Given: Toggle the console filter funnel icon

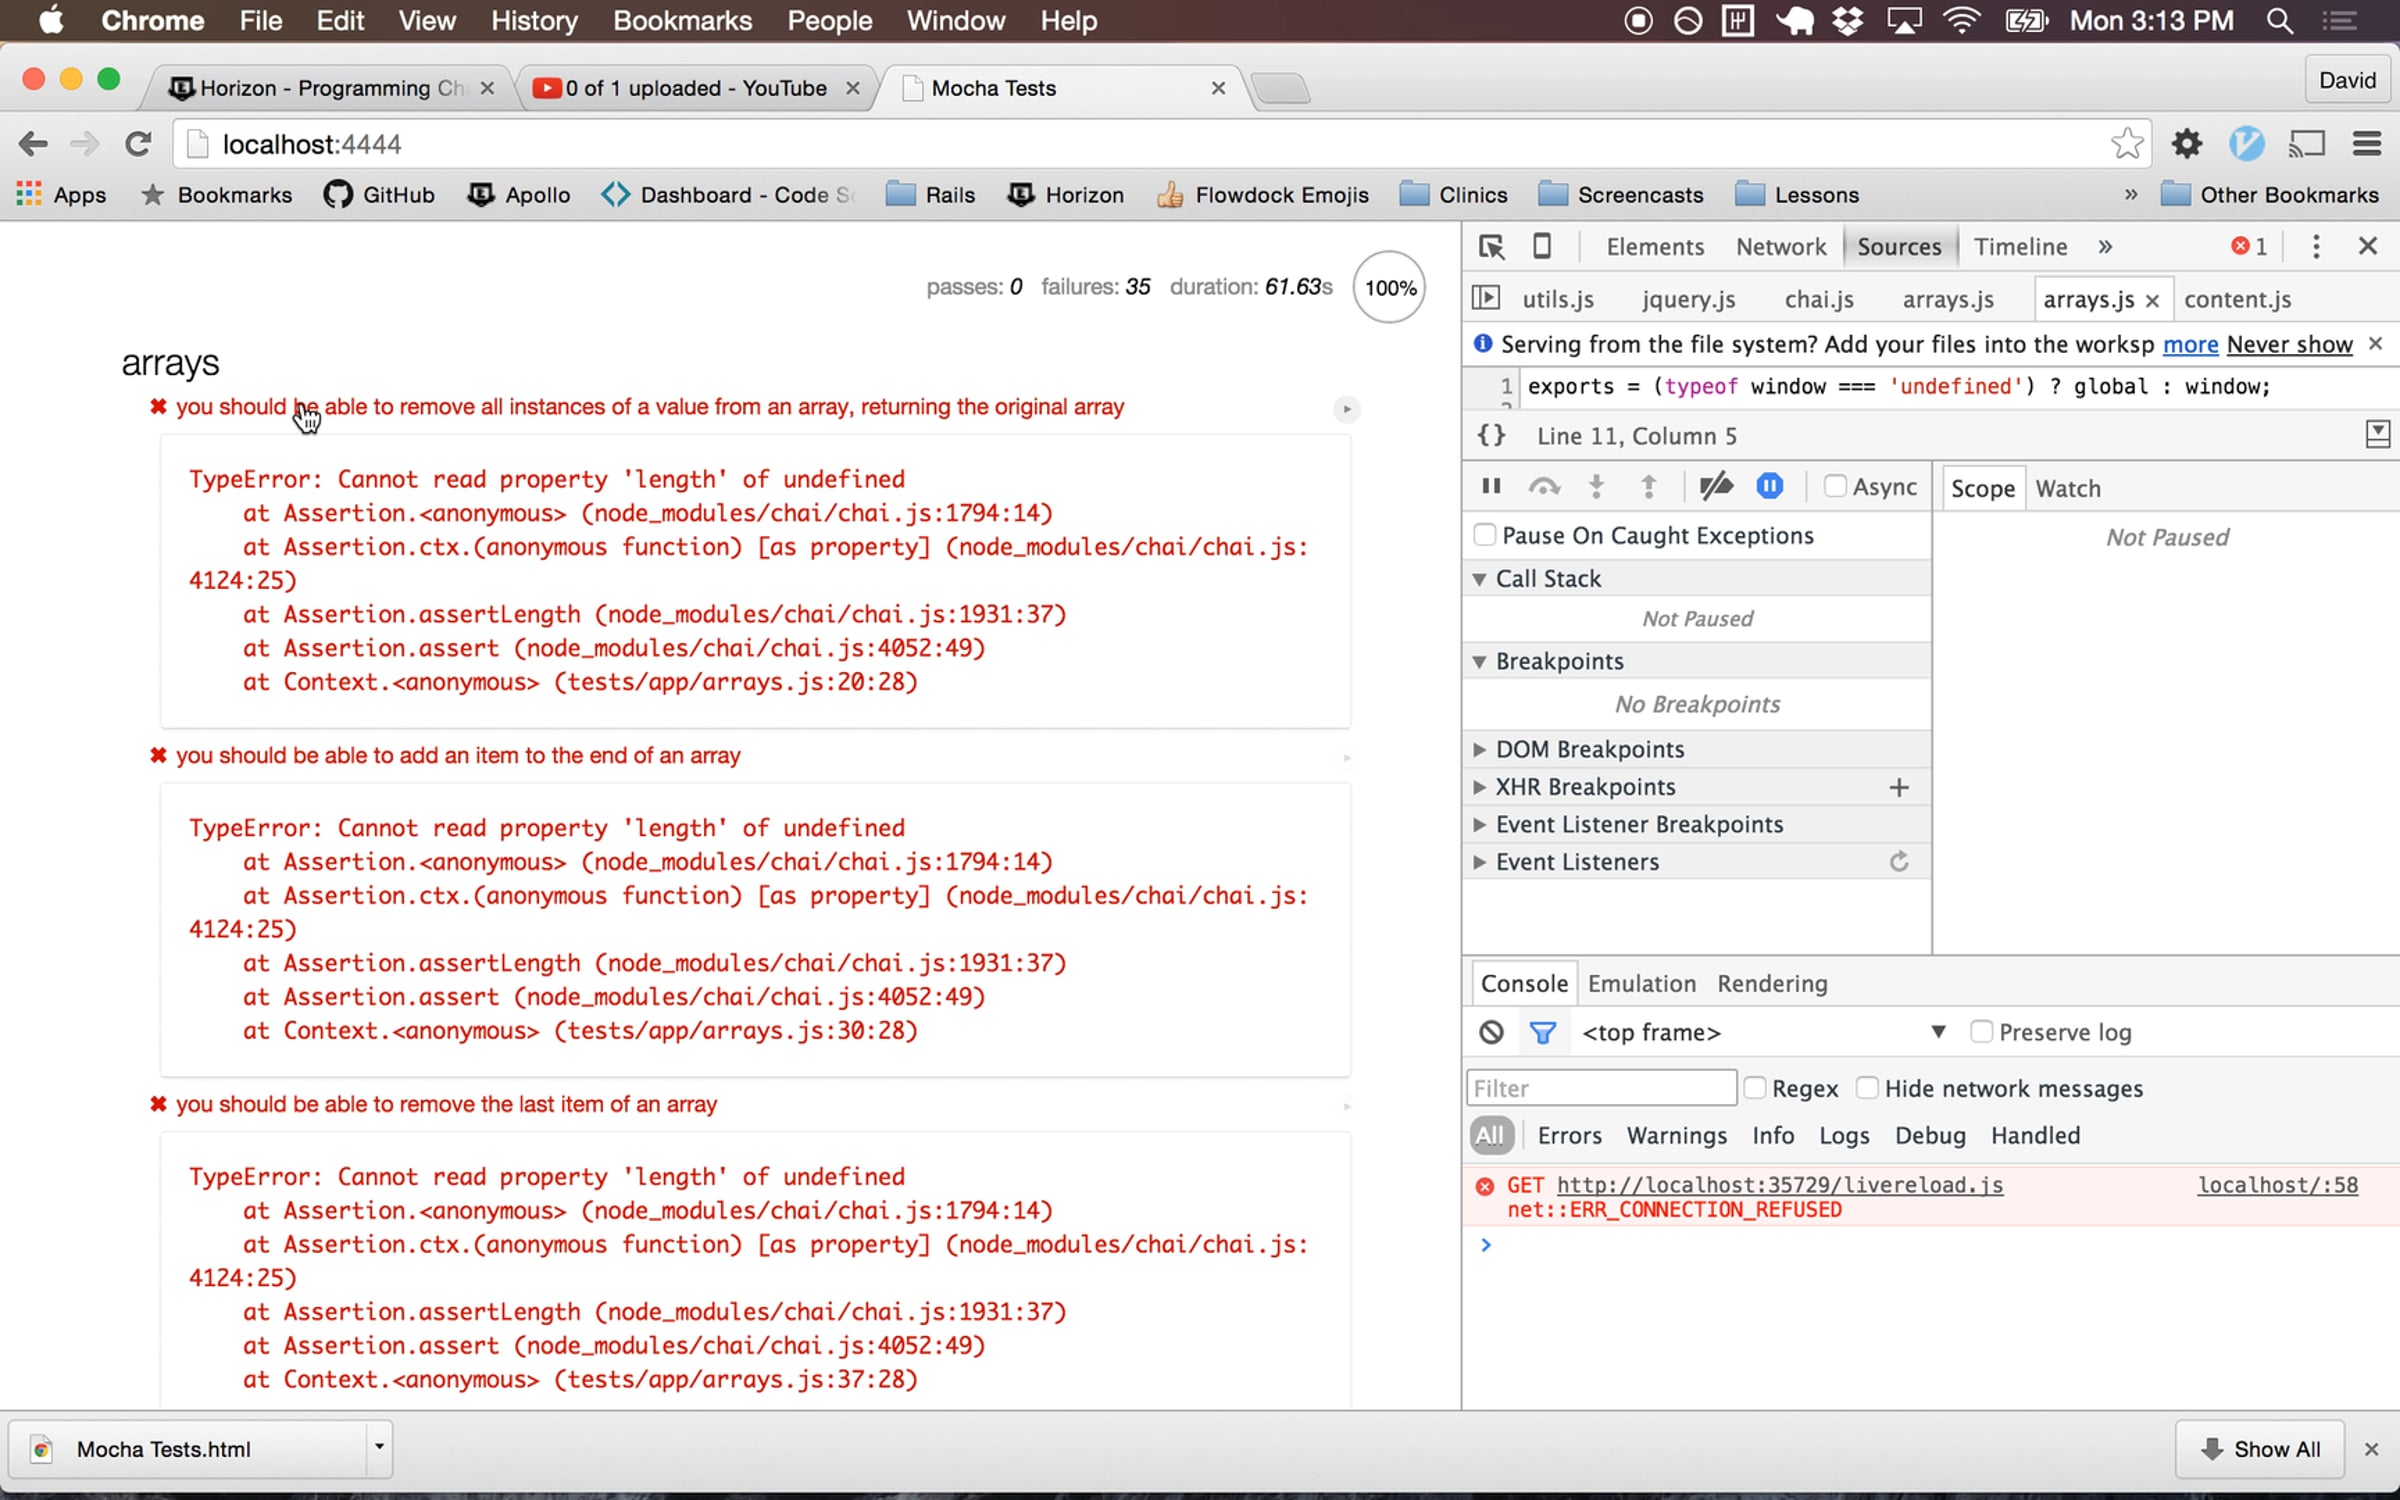Looking at the screenshot, I should click(1543, 1032).
